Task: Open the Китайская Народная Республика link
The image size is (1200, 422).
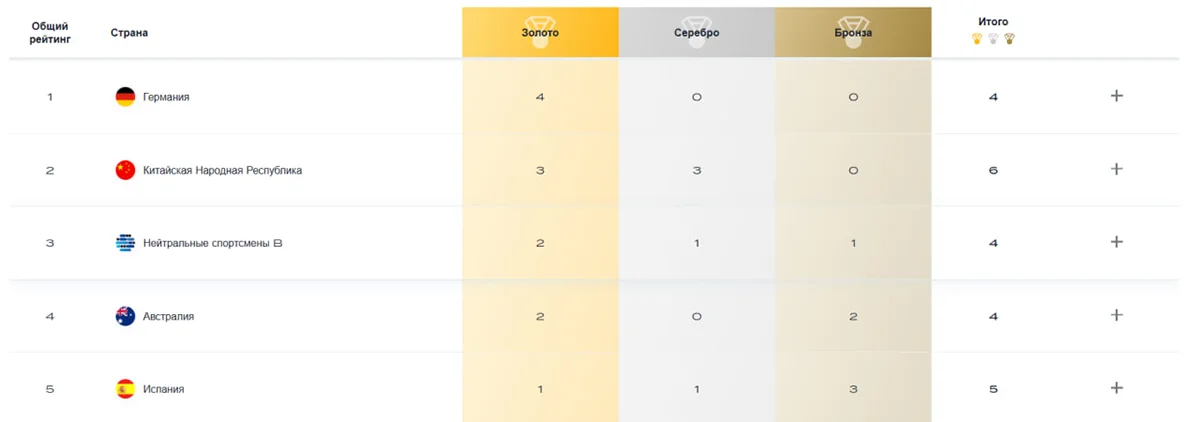Action: pyautogui.click(x=222, y=170)
